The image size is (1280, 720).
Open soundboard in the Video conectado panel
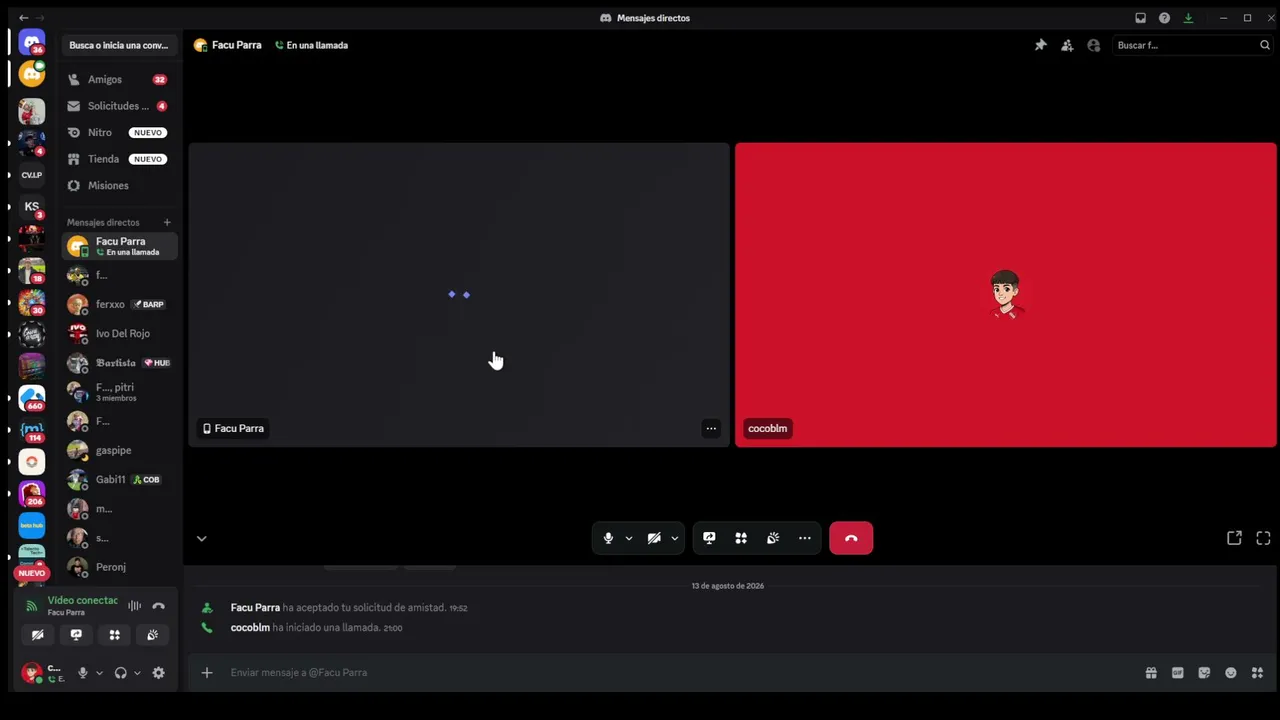(152, 635)
